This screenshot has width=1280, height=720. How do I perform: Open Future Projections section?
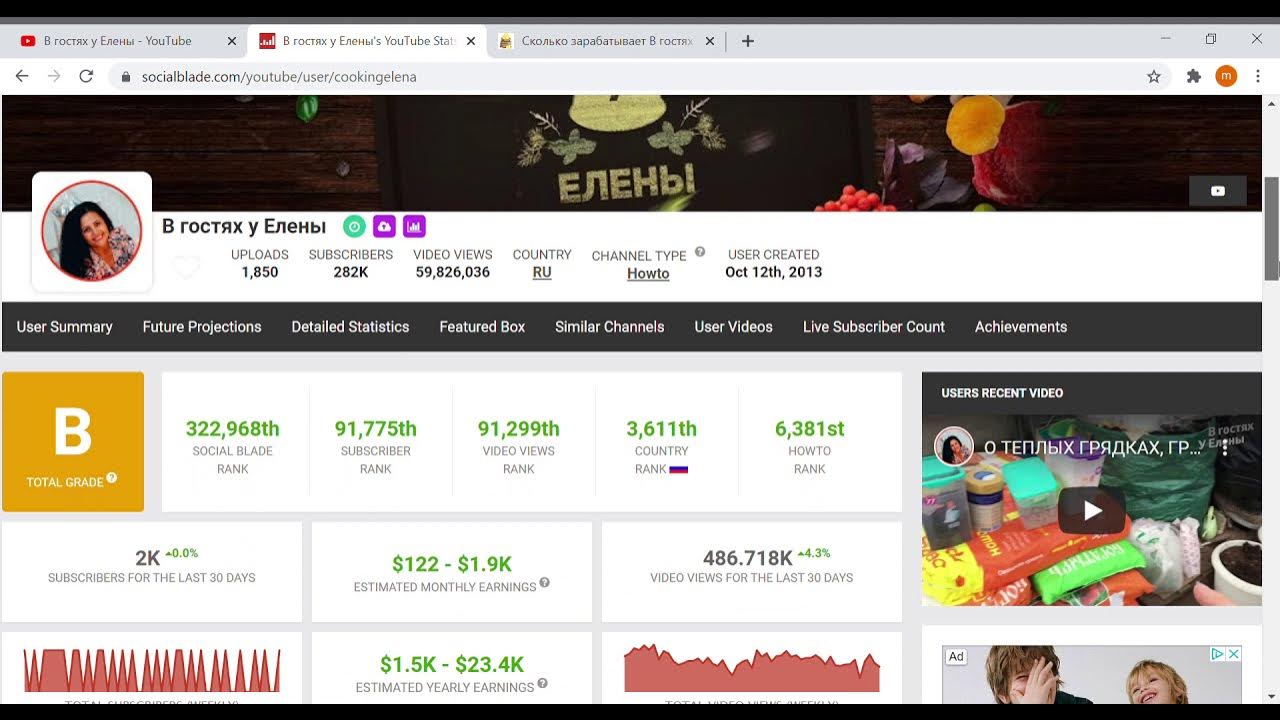point(202,327)
